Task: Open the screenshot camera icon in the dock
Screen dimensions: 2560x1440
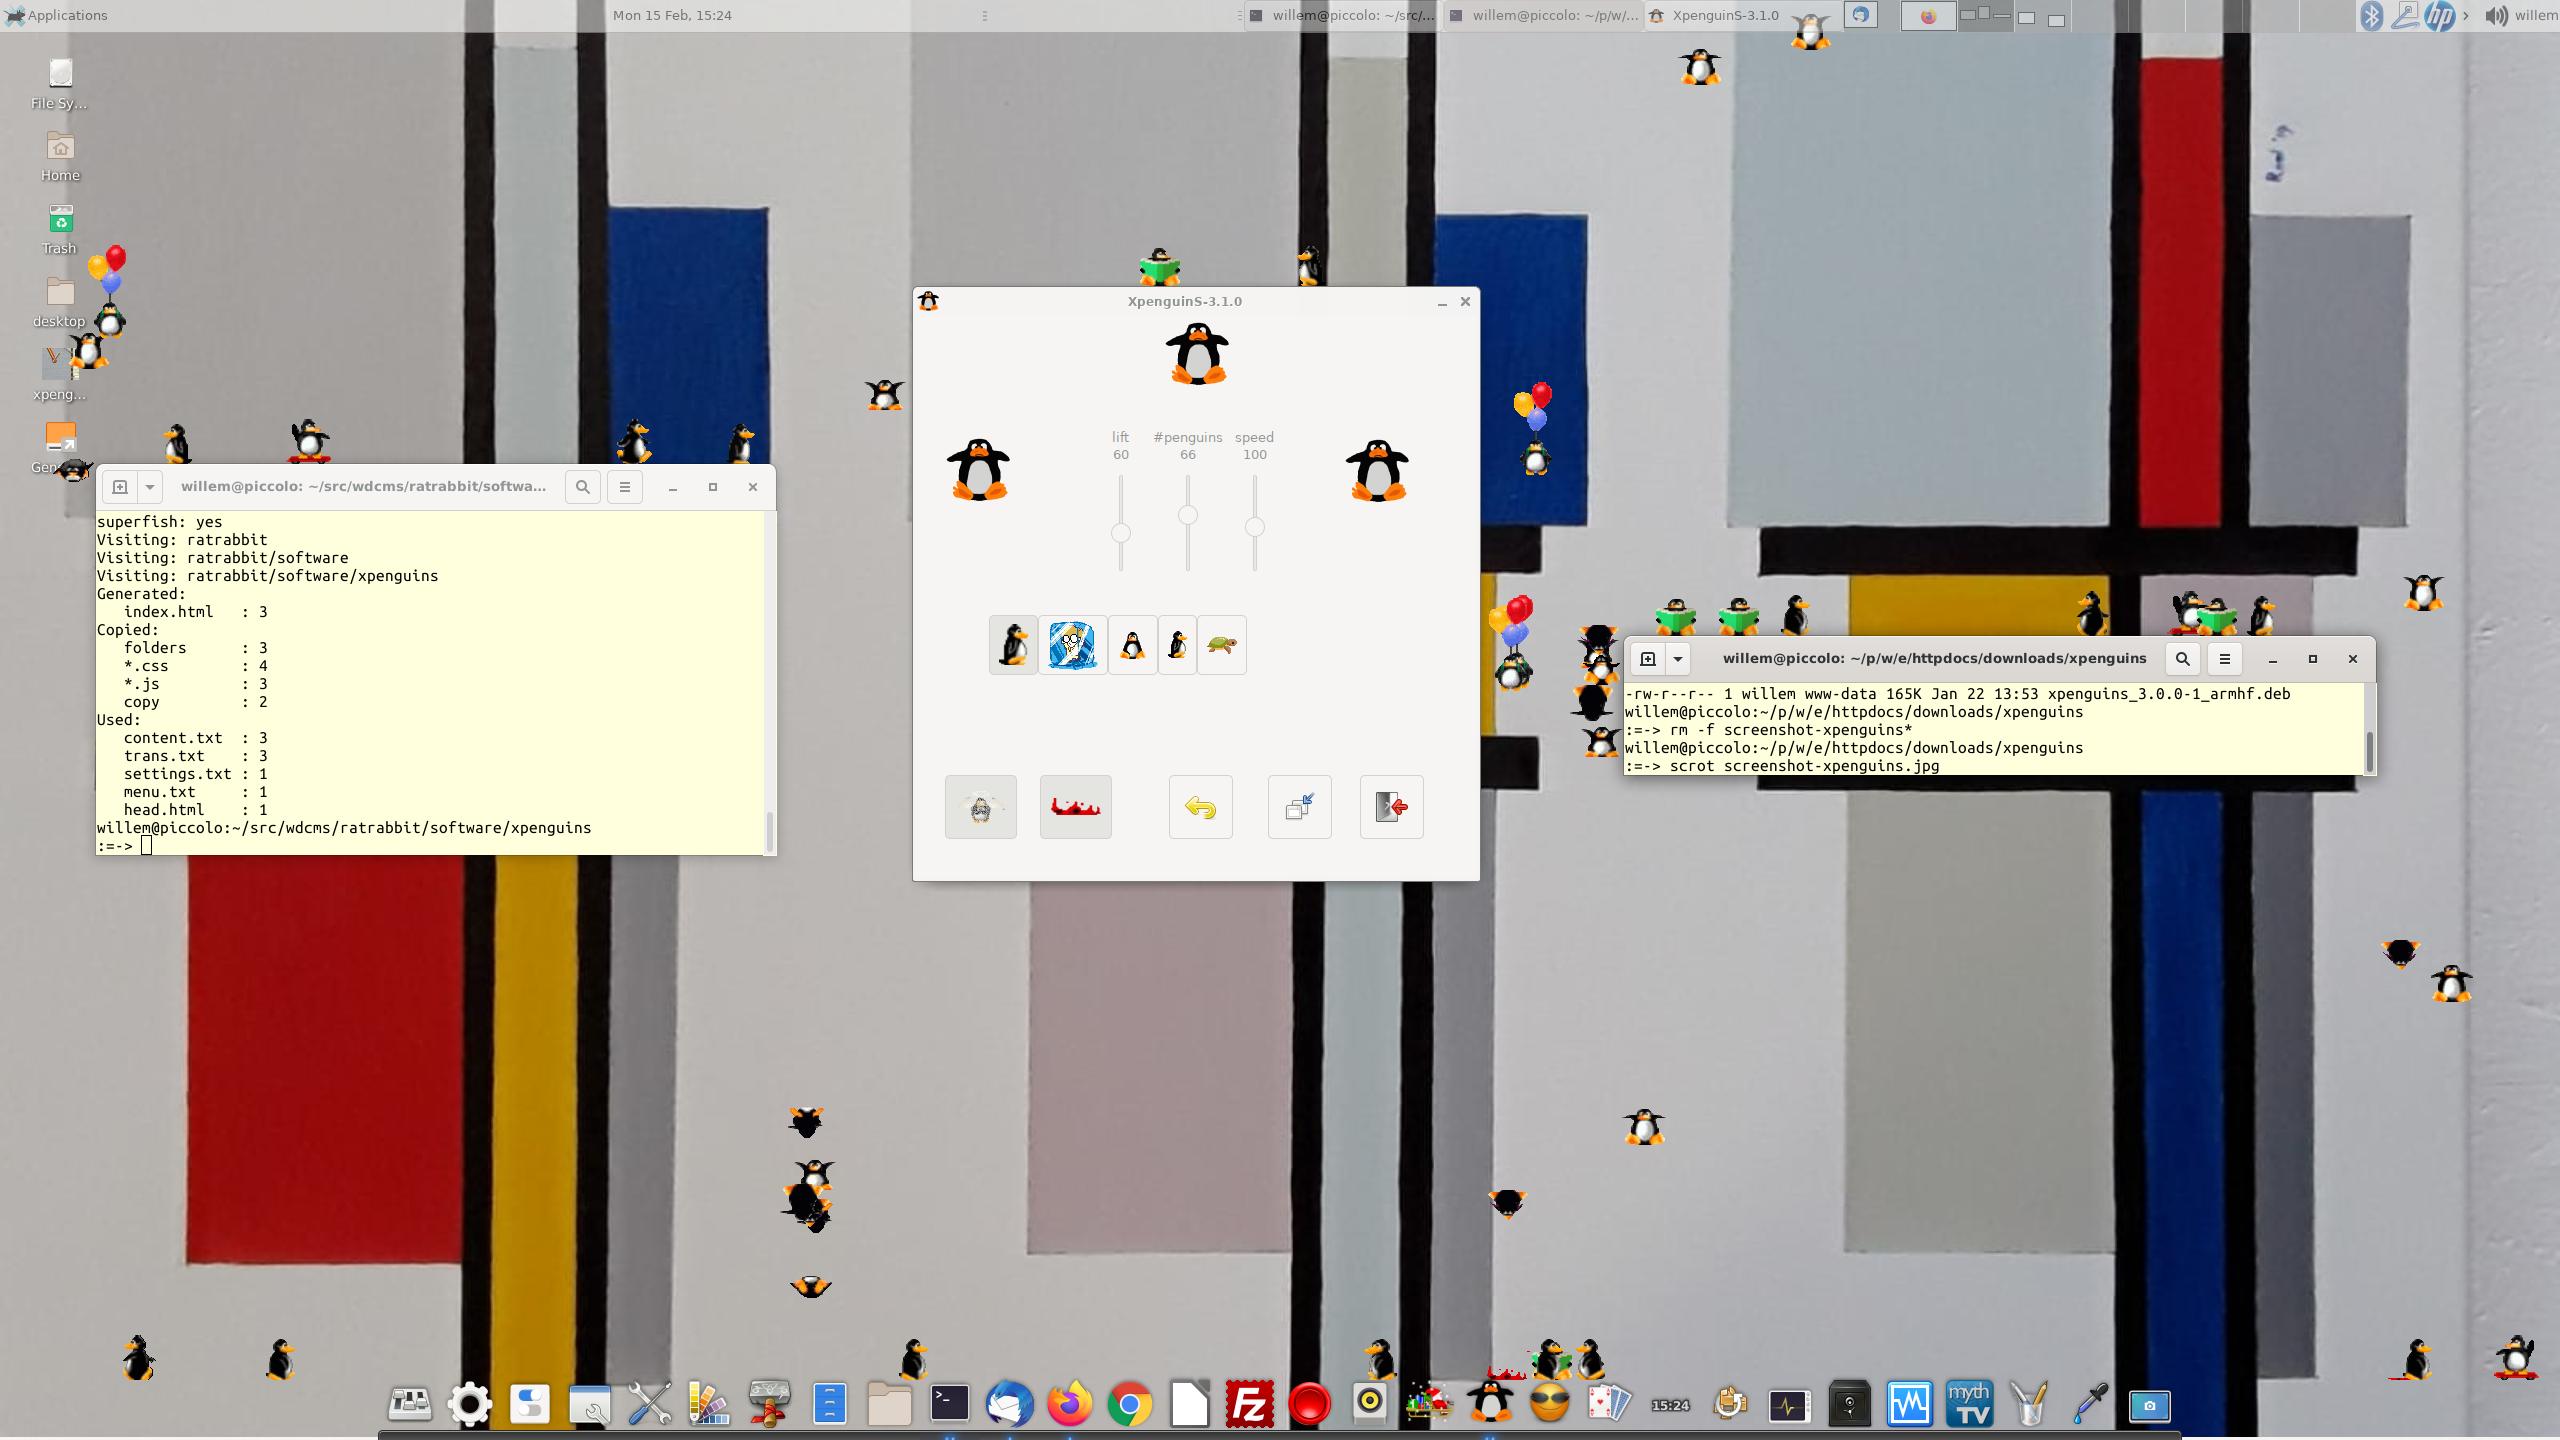Action: [x=2149, y=1405]
